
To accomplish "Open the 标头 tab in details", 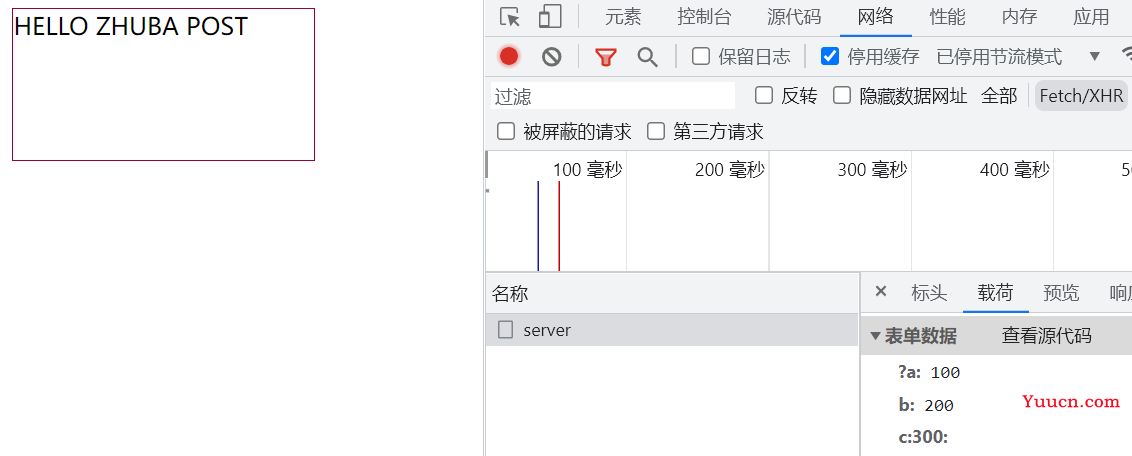I will point(929,292).
